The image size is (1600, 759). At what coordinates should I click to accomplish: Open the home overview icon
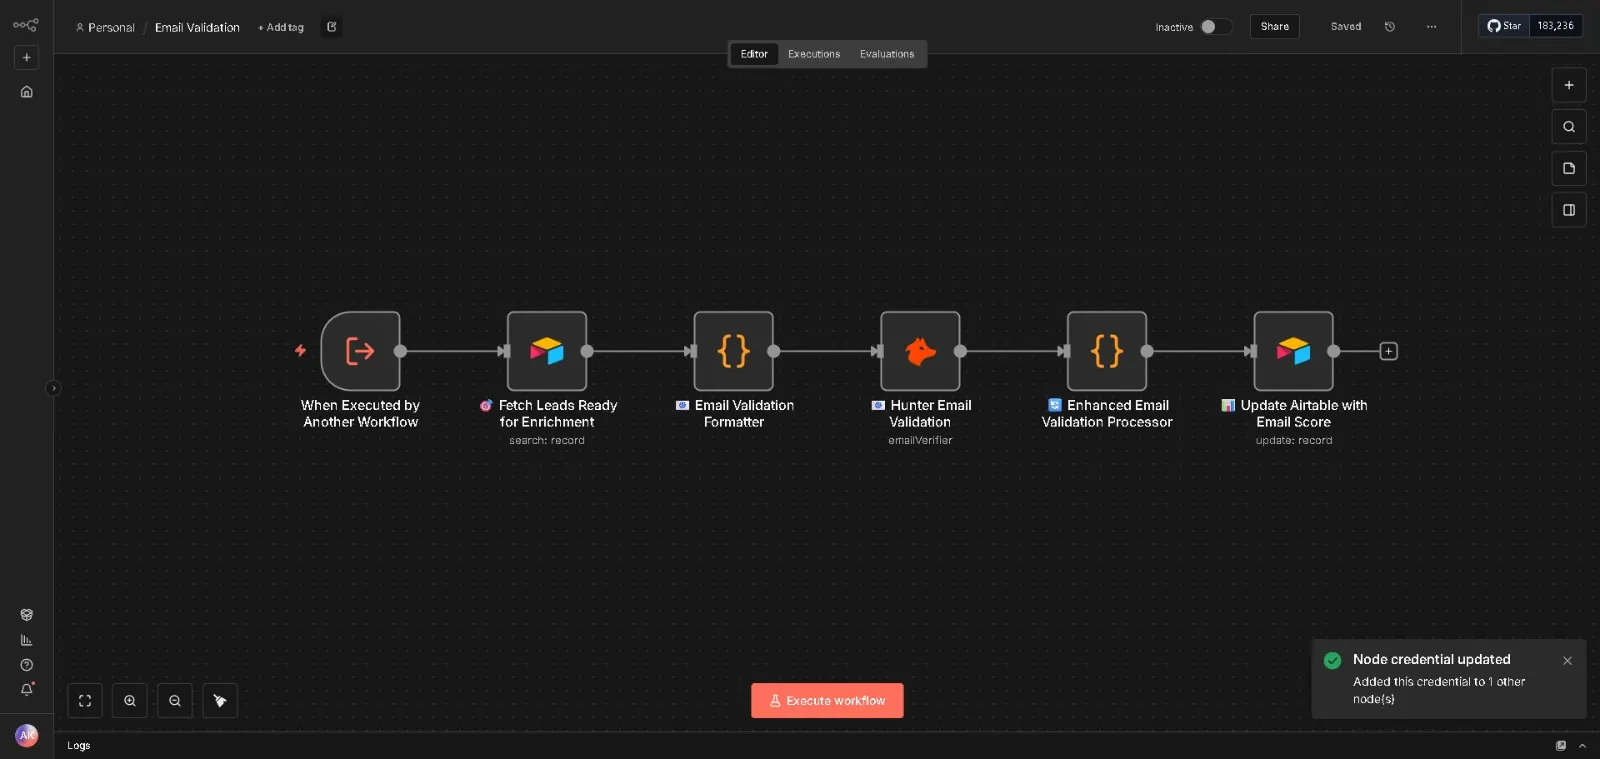(27, 92)
